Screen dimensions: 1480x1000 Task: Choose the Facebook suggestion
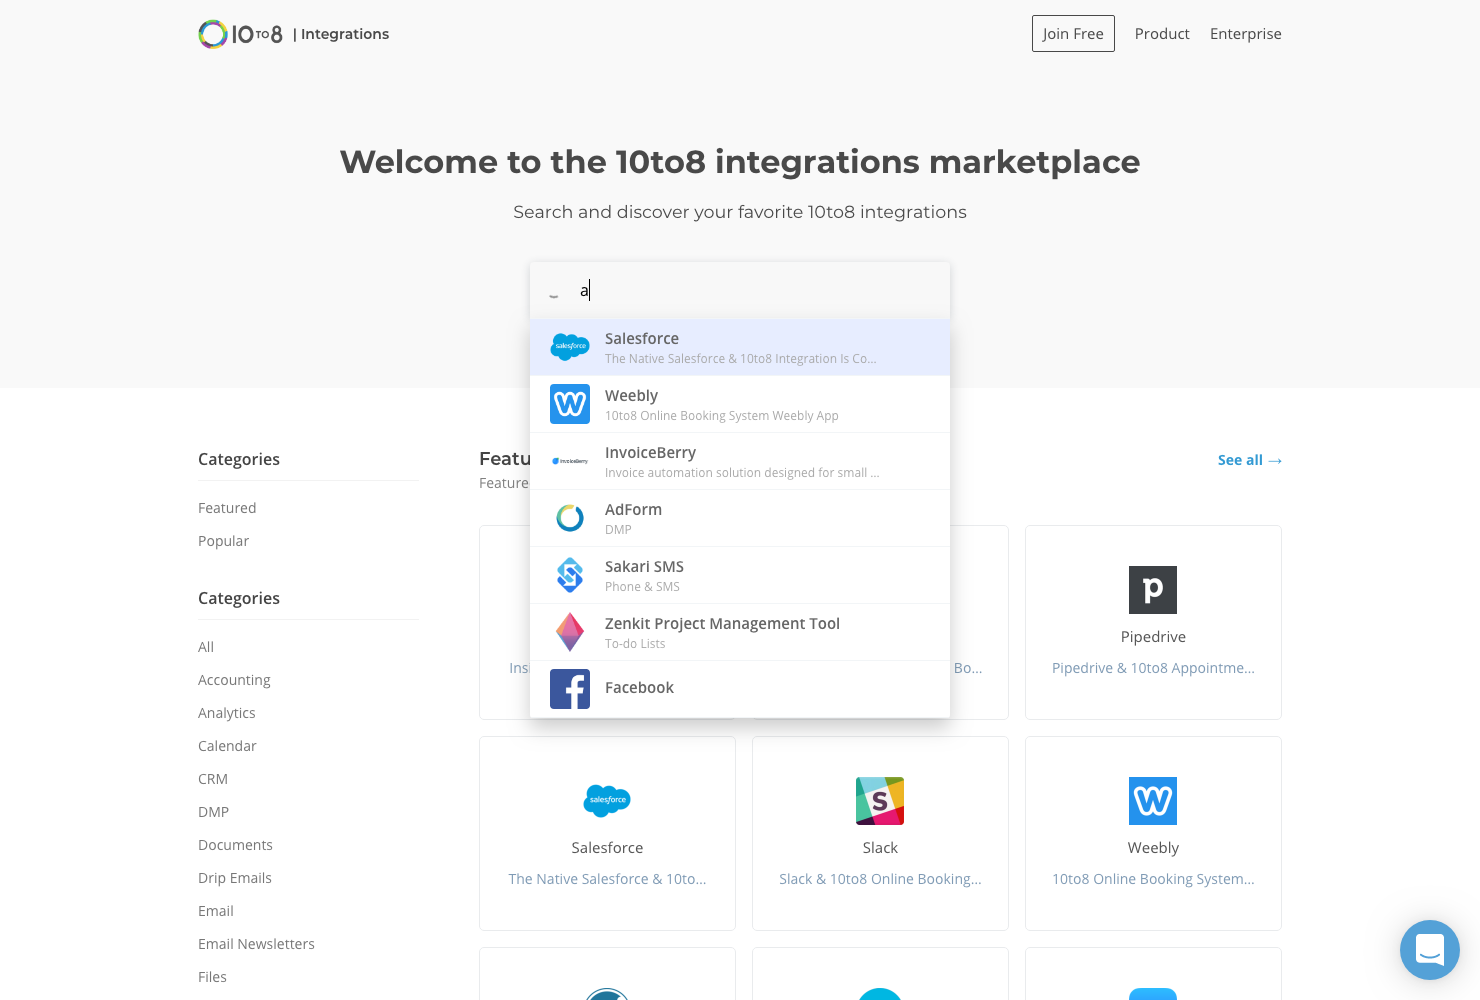740,689
